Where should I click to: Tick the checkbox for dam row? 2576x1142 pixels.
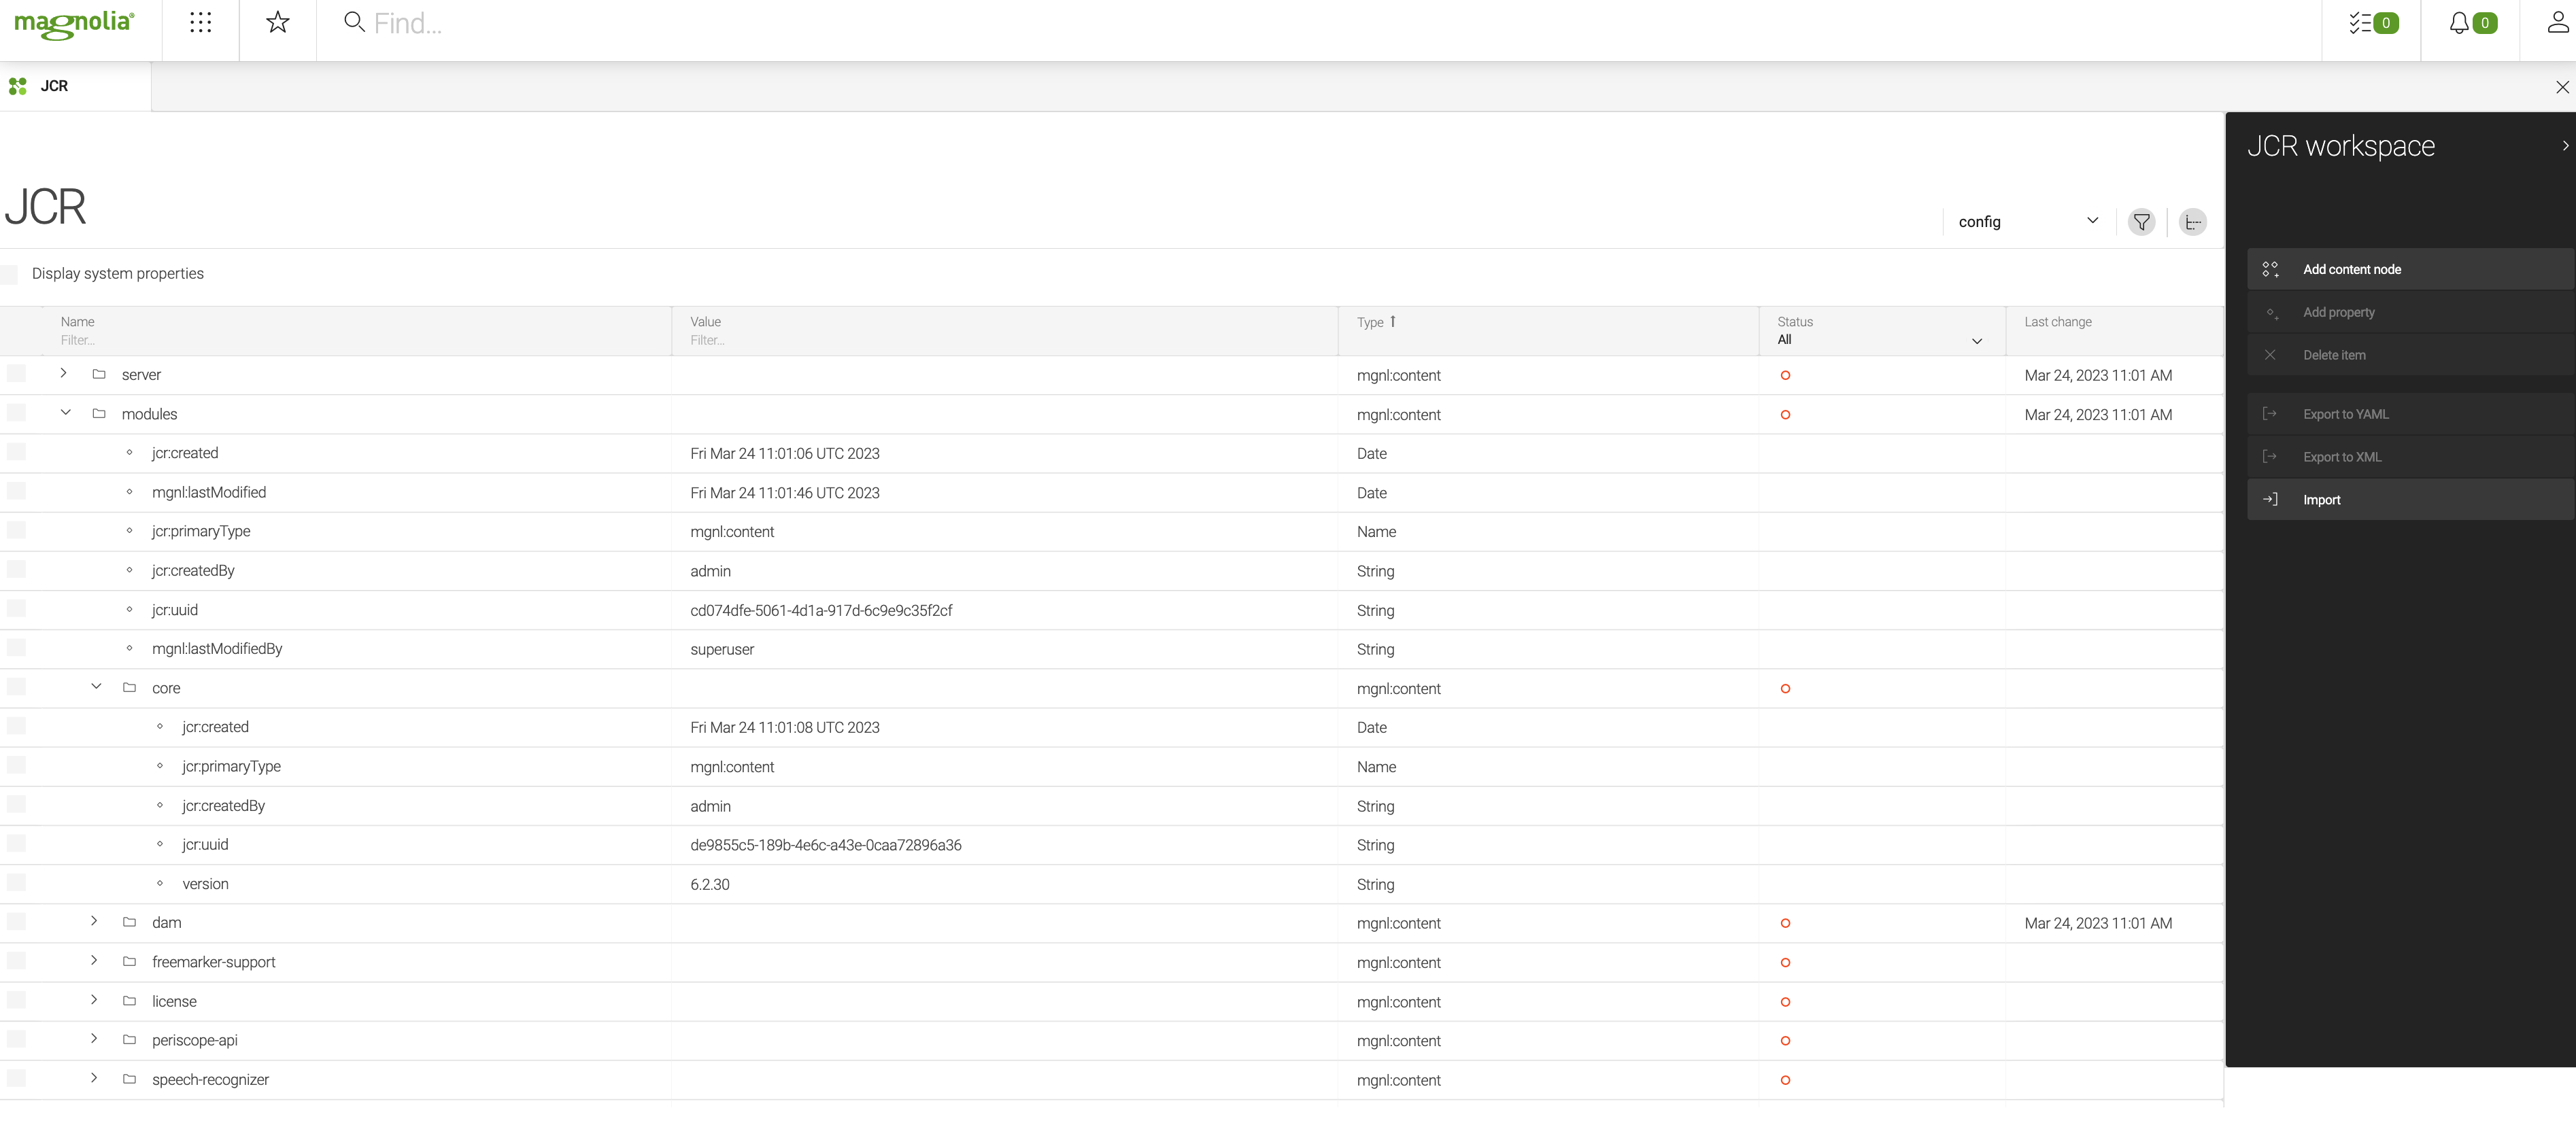pyautogui.click(x=16, y=921)
